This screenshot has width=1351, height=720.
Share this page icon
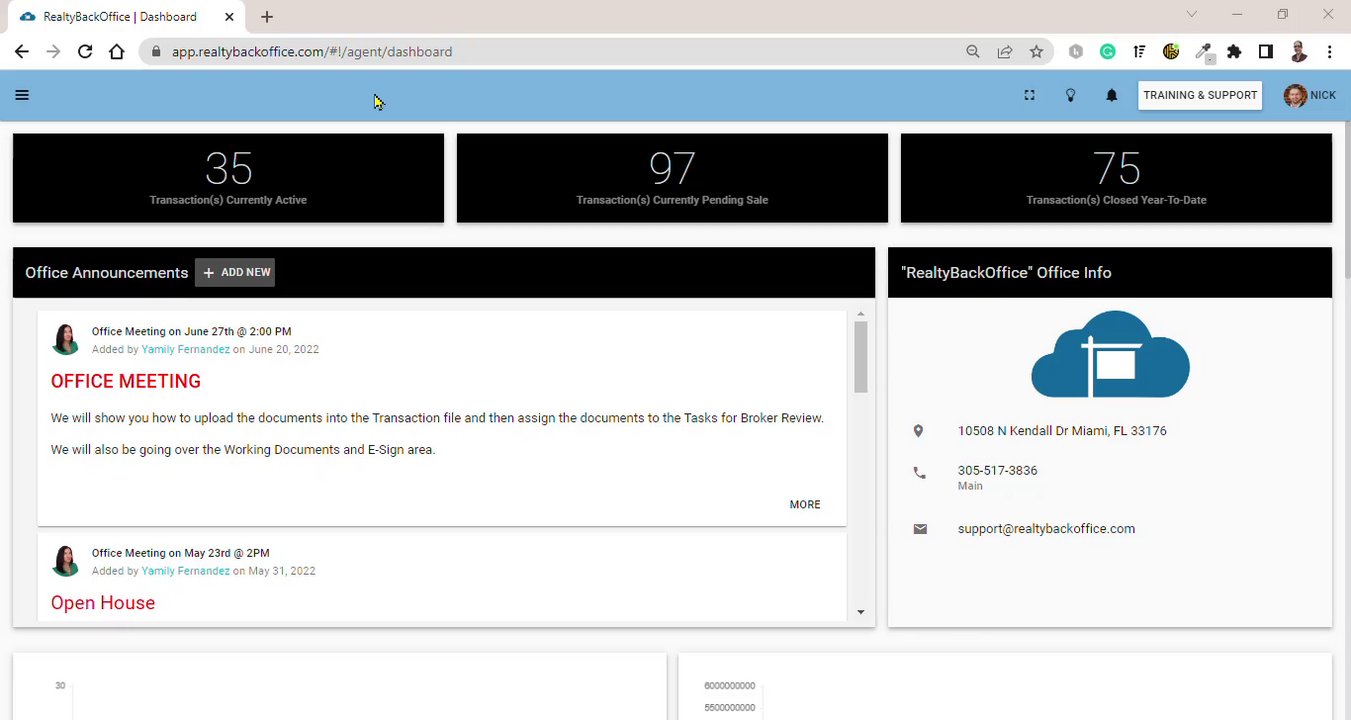coord(1004,51)
